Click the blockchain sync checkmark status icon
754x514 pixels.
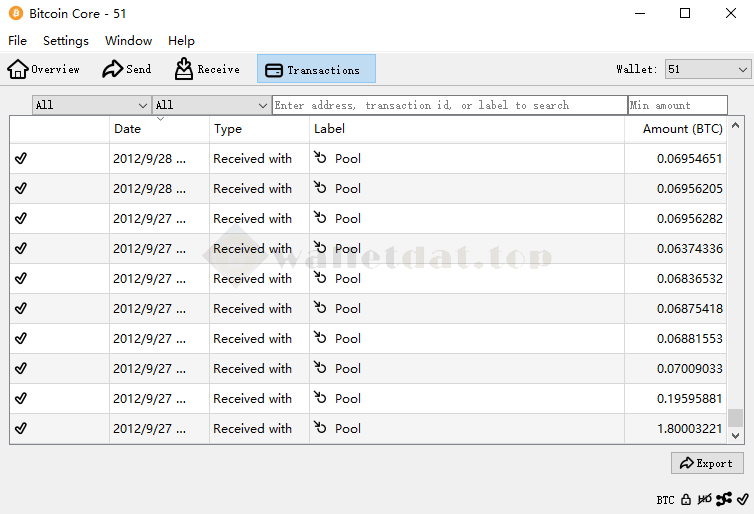(x=742, y=499)
